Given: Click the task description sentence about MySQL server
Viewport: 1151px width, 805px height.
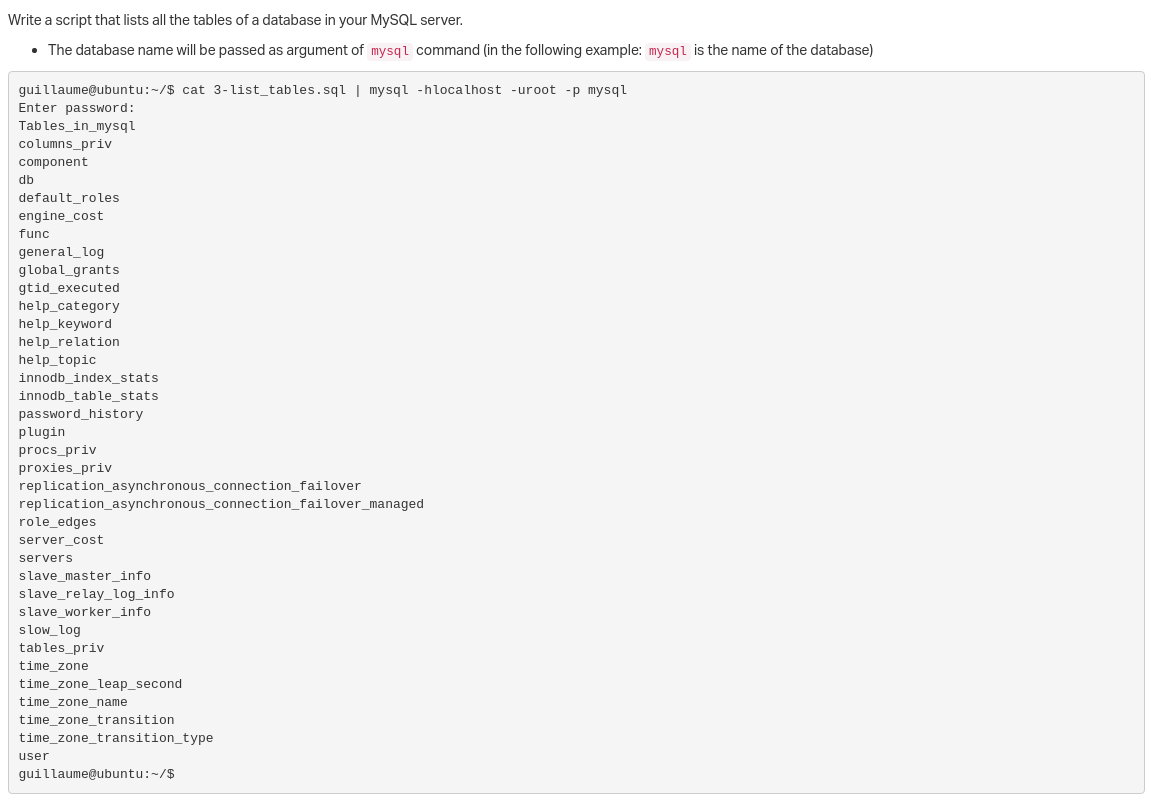Looking at the screenshot, I should click(235, 20).
